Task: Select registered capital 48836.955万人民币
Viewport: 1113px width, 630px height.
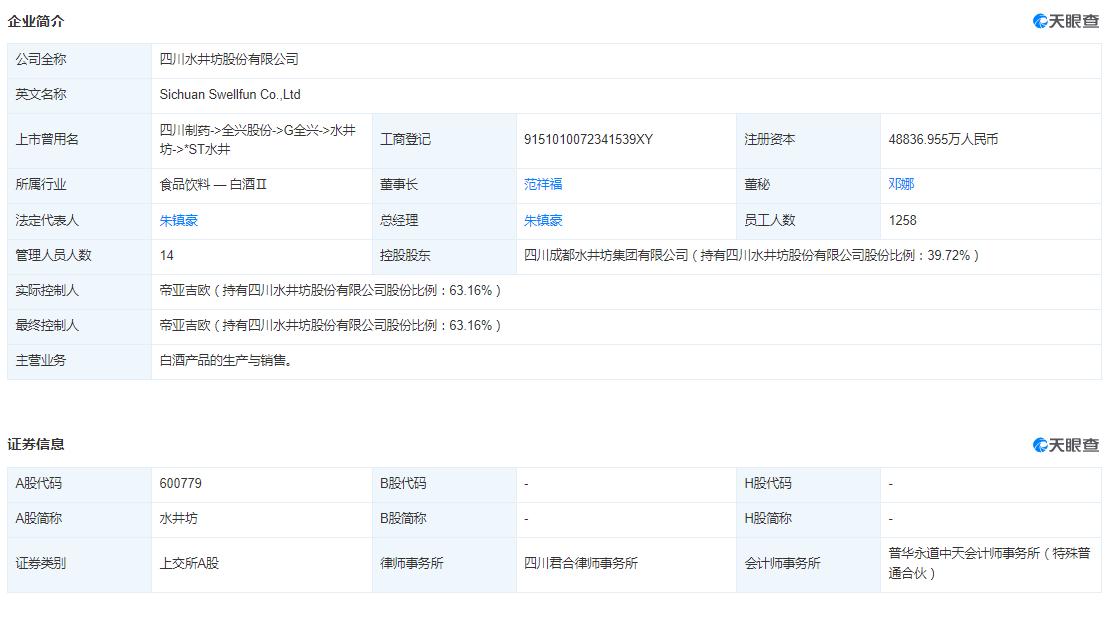Action: coord(943,140)
